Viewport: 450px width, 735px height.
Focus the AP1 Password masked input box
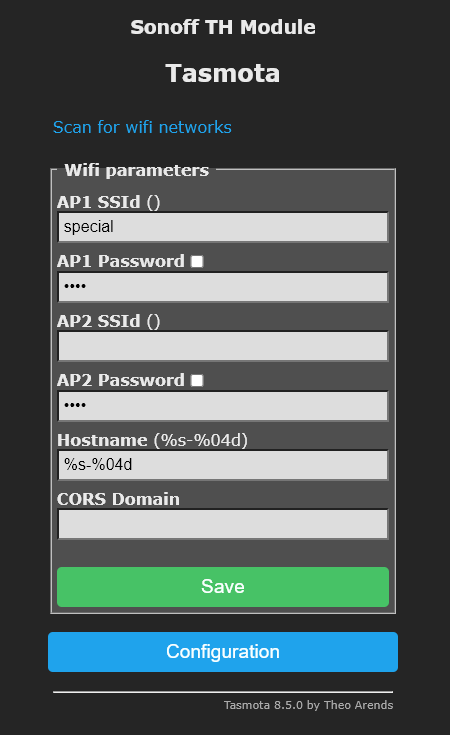tap(223, 287)
